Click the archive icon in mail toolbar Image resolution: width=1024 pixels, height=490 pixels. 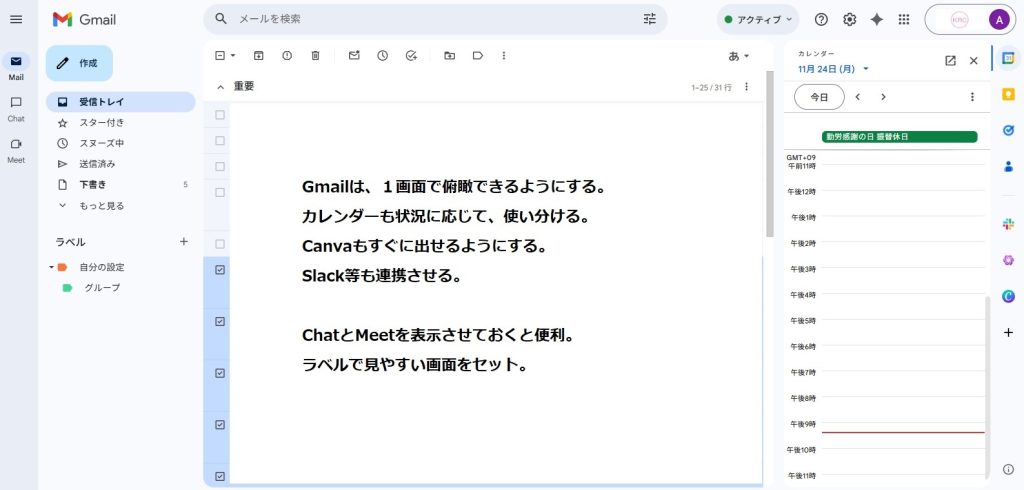point(259,56)
